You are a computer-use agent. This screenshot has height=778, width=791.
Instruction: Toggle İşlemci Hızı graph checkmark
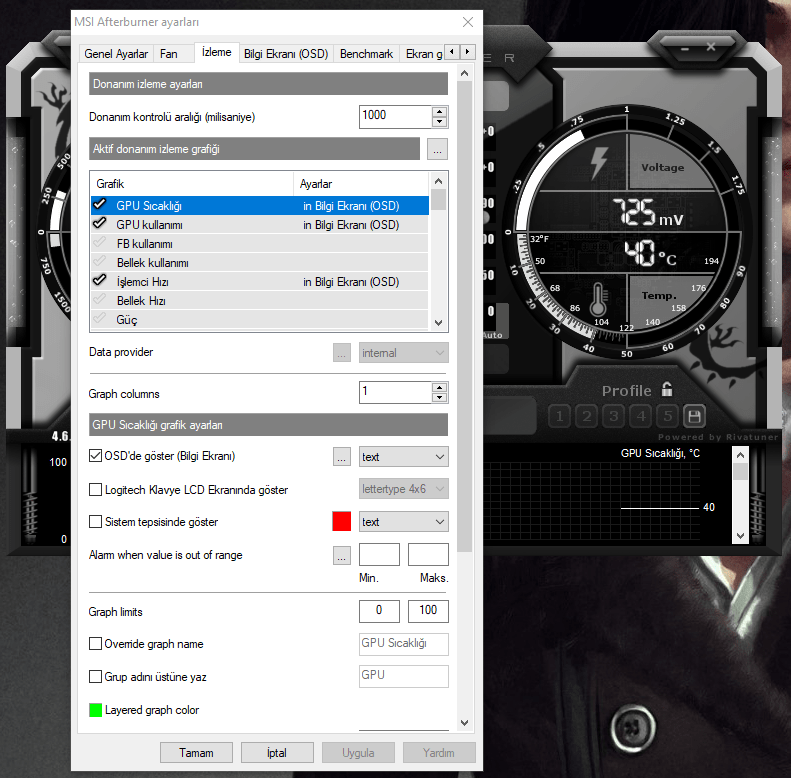pyautogui.click(x=100, y=281)
